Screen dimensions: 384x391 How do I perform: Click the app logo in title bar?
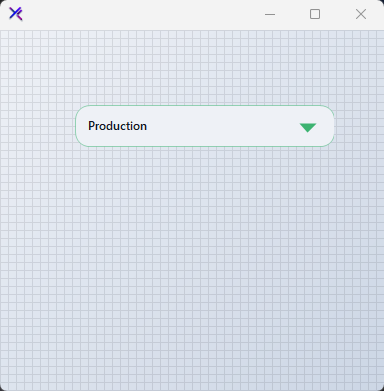point(16,14)
